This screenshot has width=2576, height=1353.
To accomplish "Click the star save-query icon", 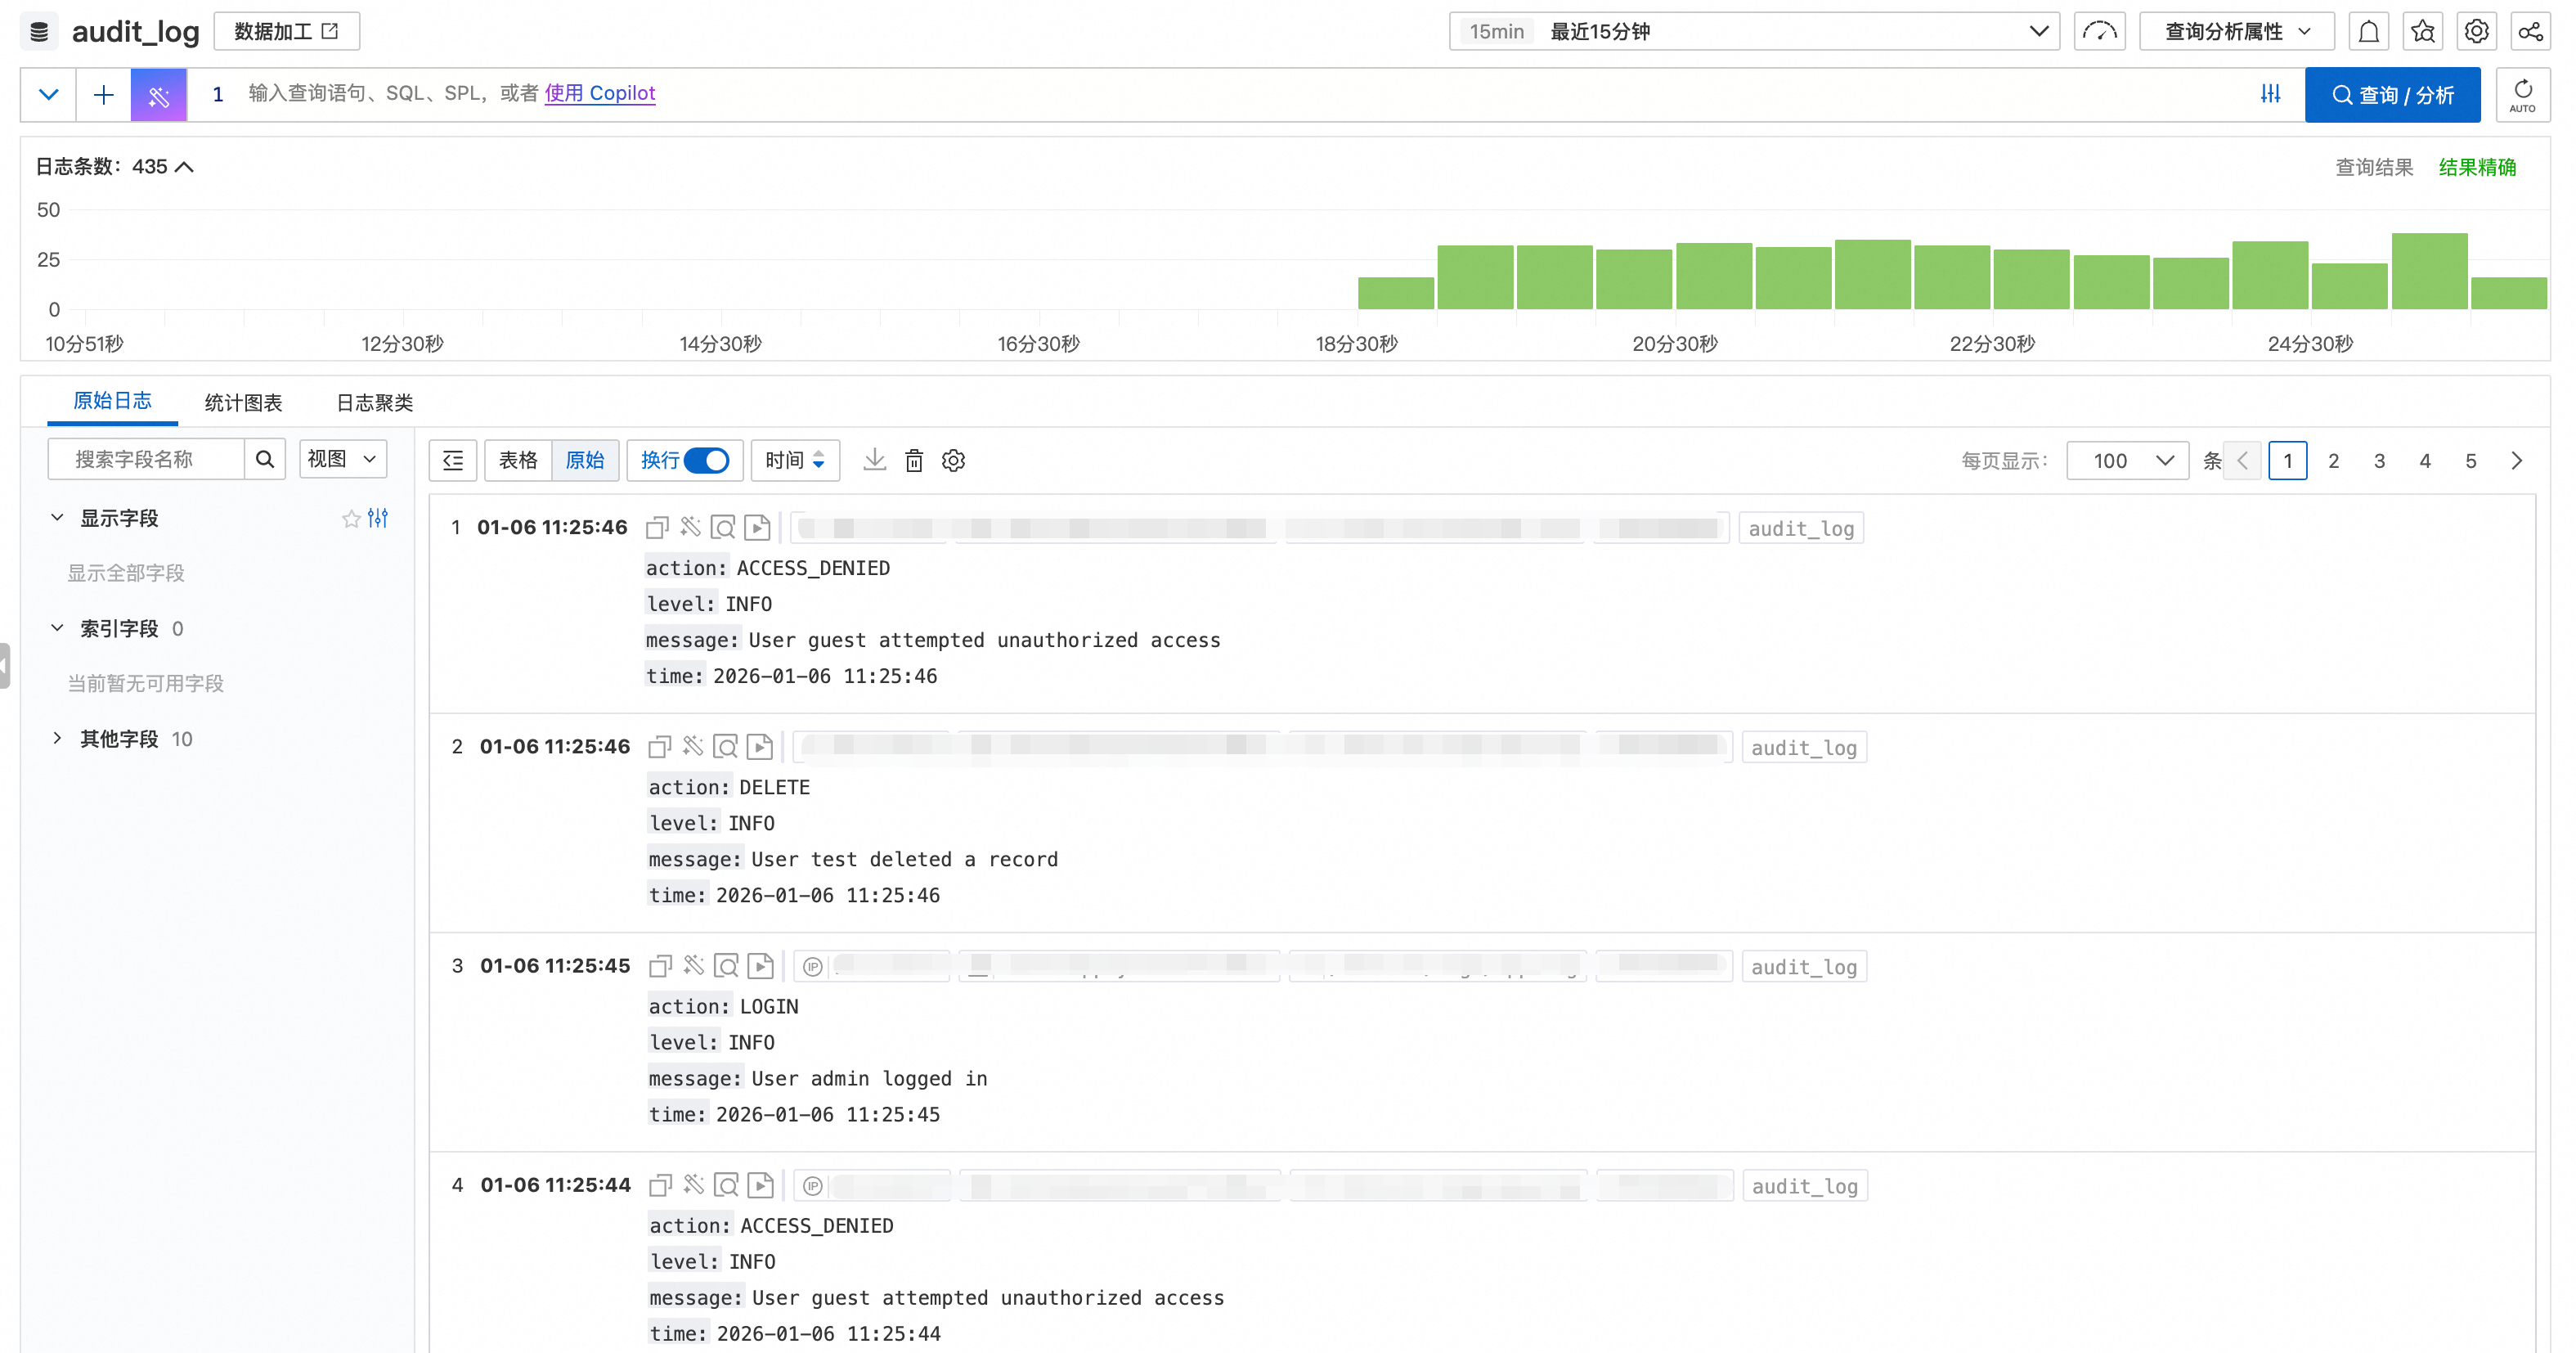I will [2422, 32].
